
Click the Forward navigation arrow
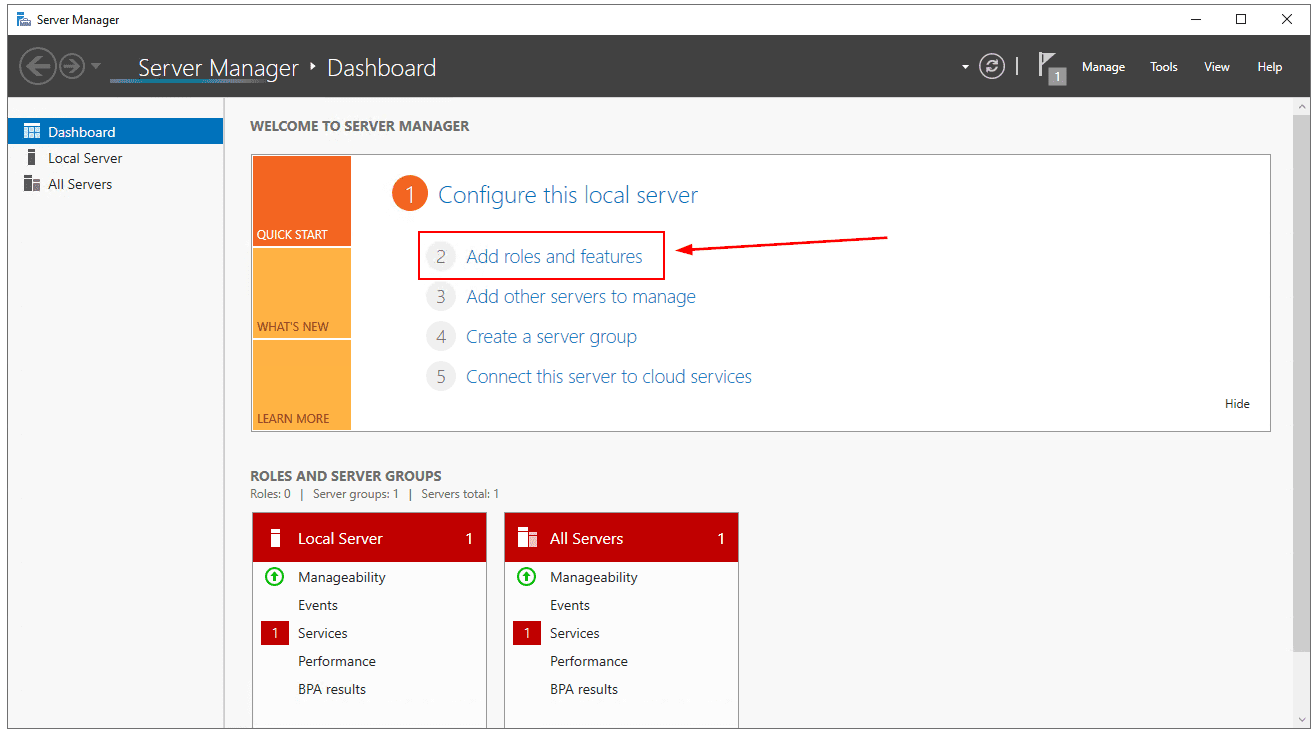(71, 67)
